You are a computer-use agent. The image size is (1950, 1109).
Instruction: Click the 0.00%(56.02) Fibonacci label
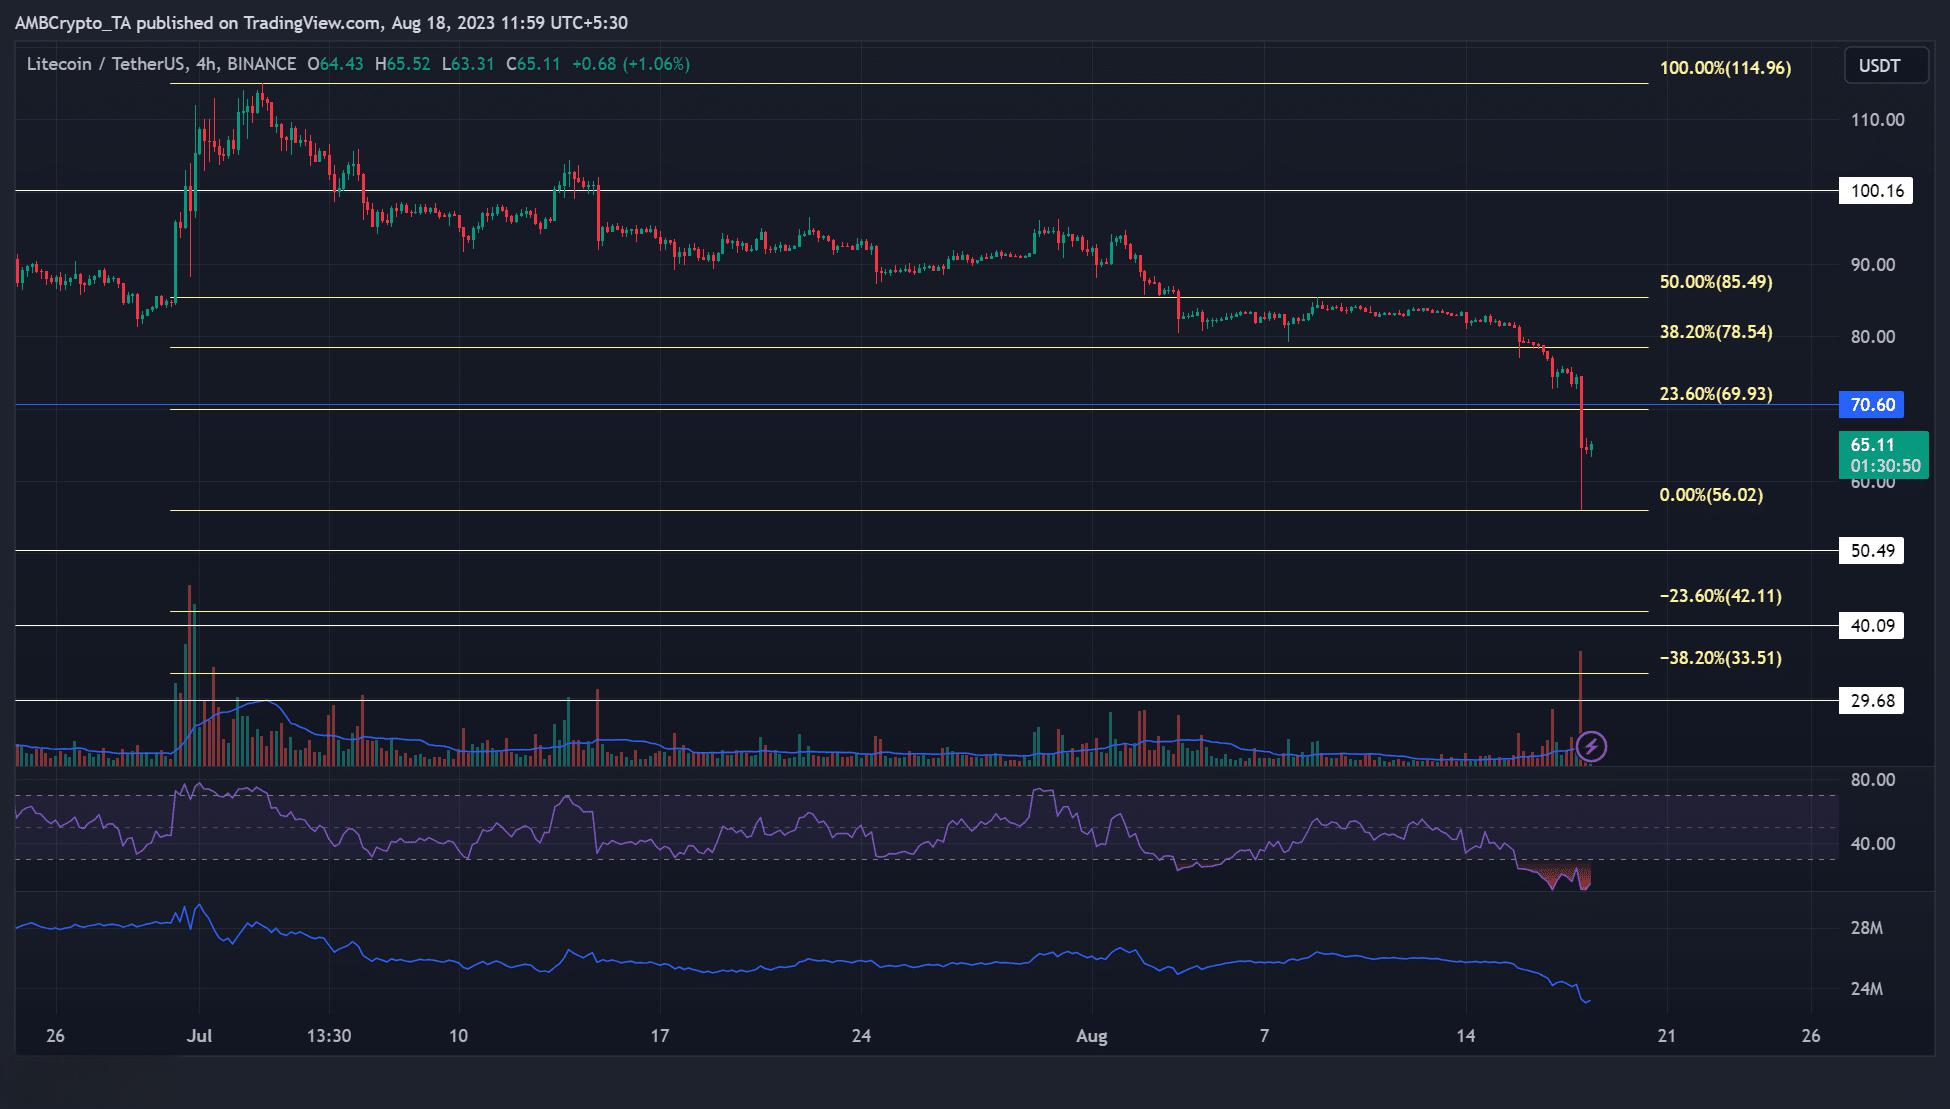point(1711,495)
